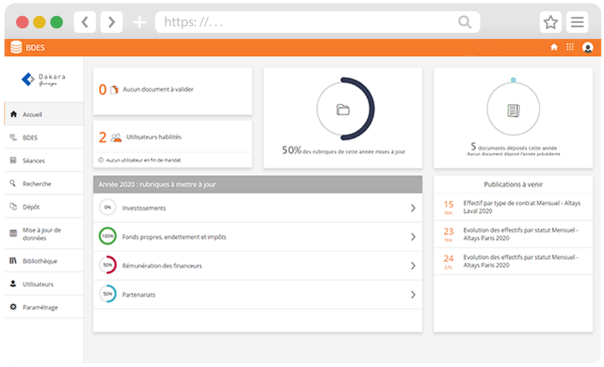
Task: Open the Paramétrage menu item
Action: pos(44,307)
